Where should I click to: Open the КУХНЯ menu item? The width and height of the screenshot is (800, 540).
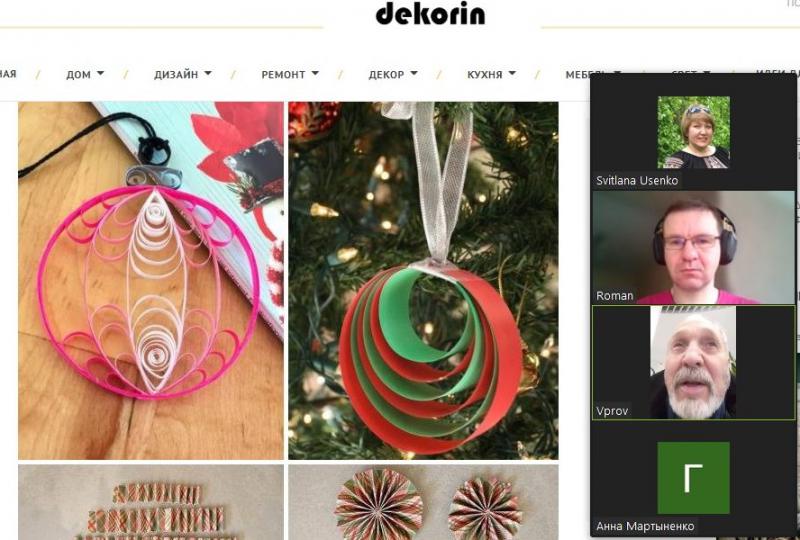[485, 75]
